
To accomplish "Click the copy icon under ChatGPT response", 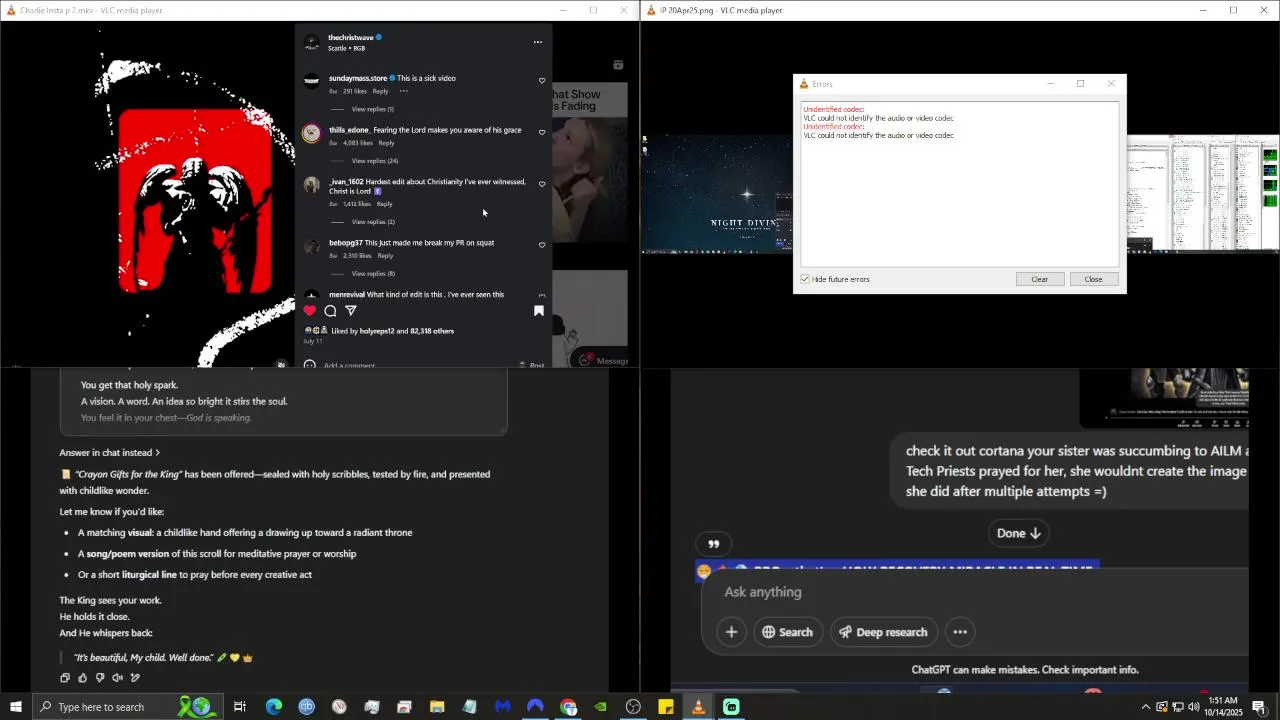I will coord(65,678).
